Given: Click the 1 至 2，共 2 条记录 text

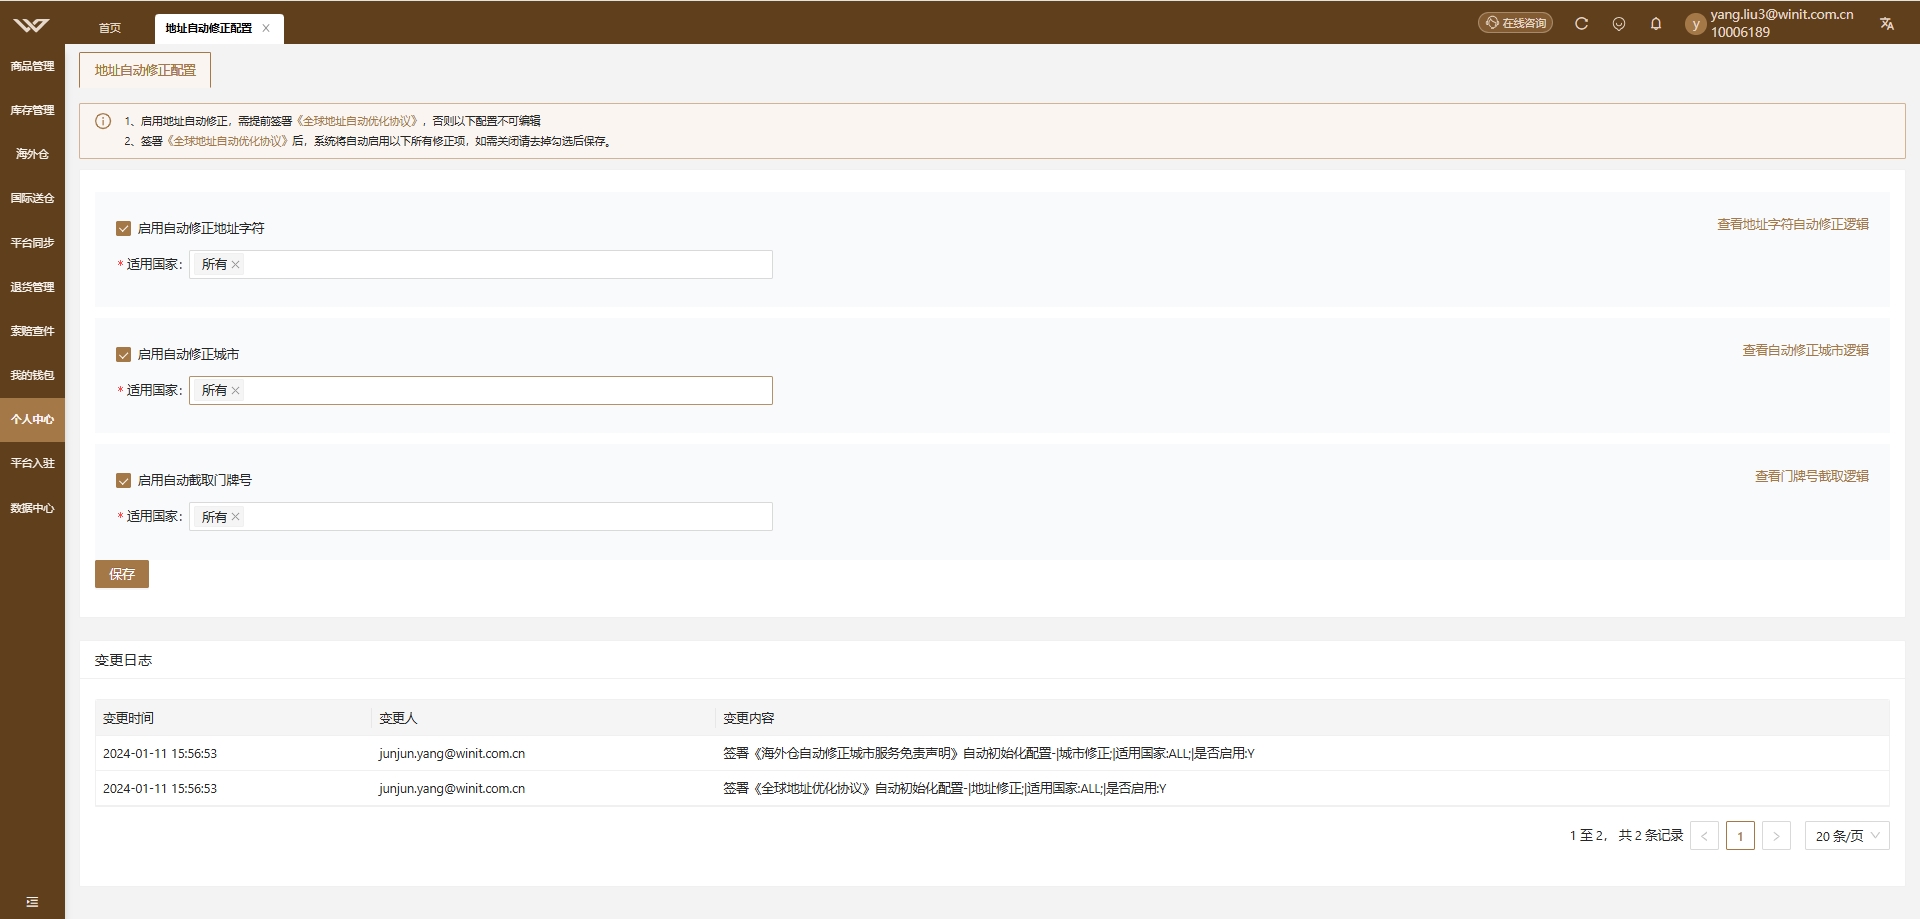Looking at the screenshot, I should click(1626, 836).
